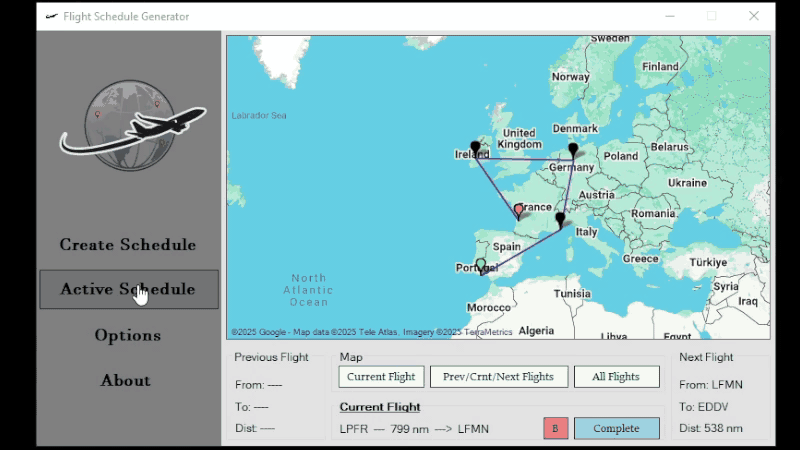
Task: Select the black map pin over Ireland
Action: pyautogui.click(x=475, y=148)
